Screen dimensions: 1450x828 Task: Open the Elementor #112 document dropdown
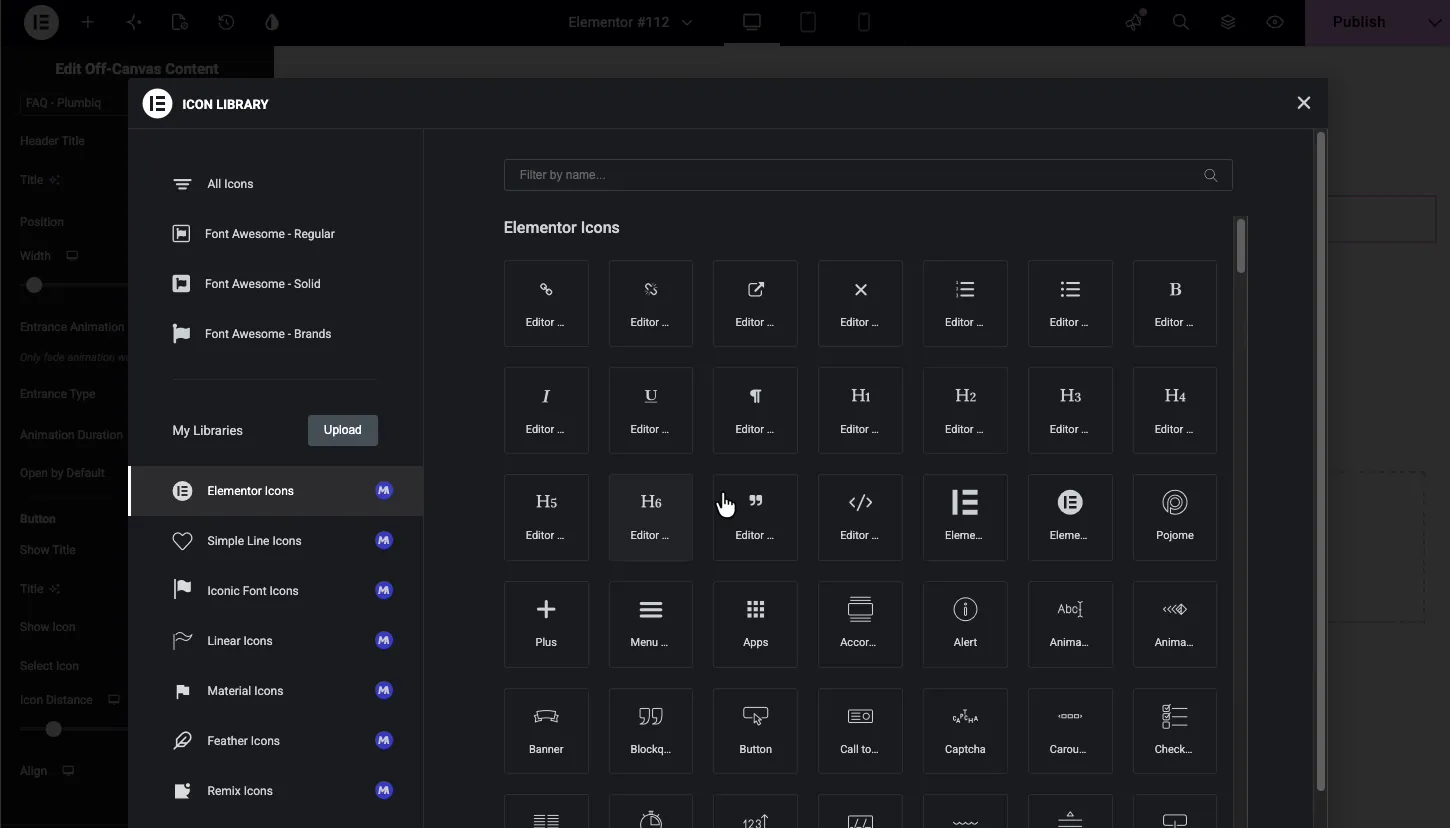630,22
